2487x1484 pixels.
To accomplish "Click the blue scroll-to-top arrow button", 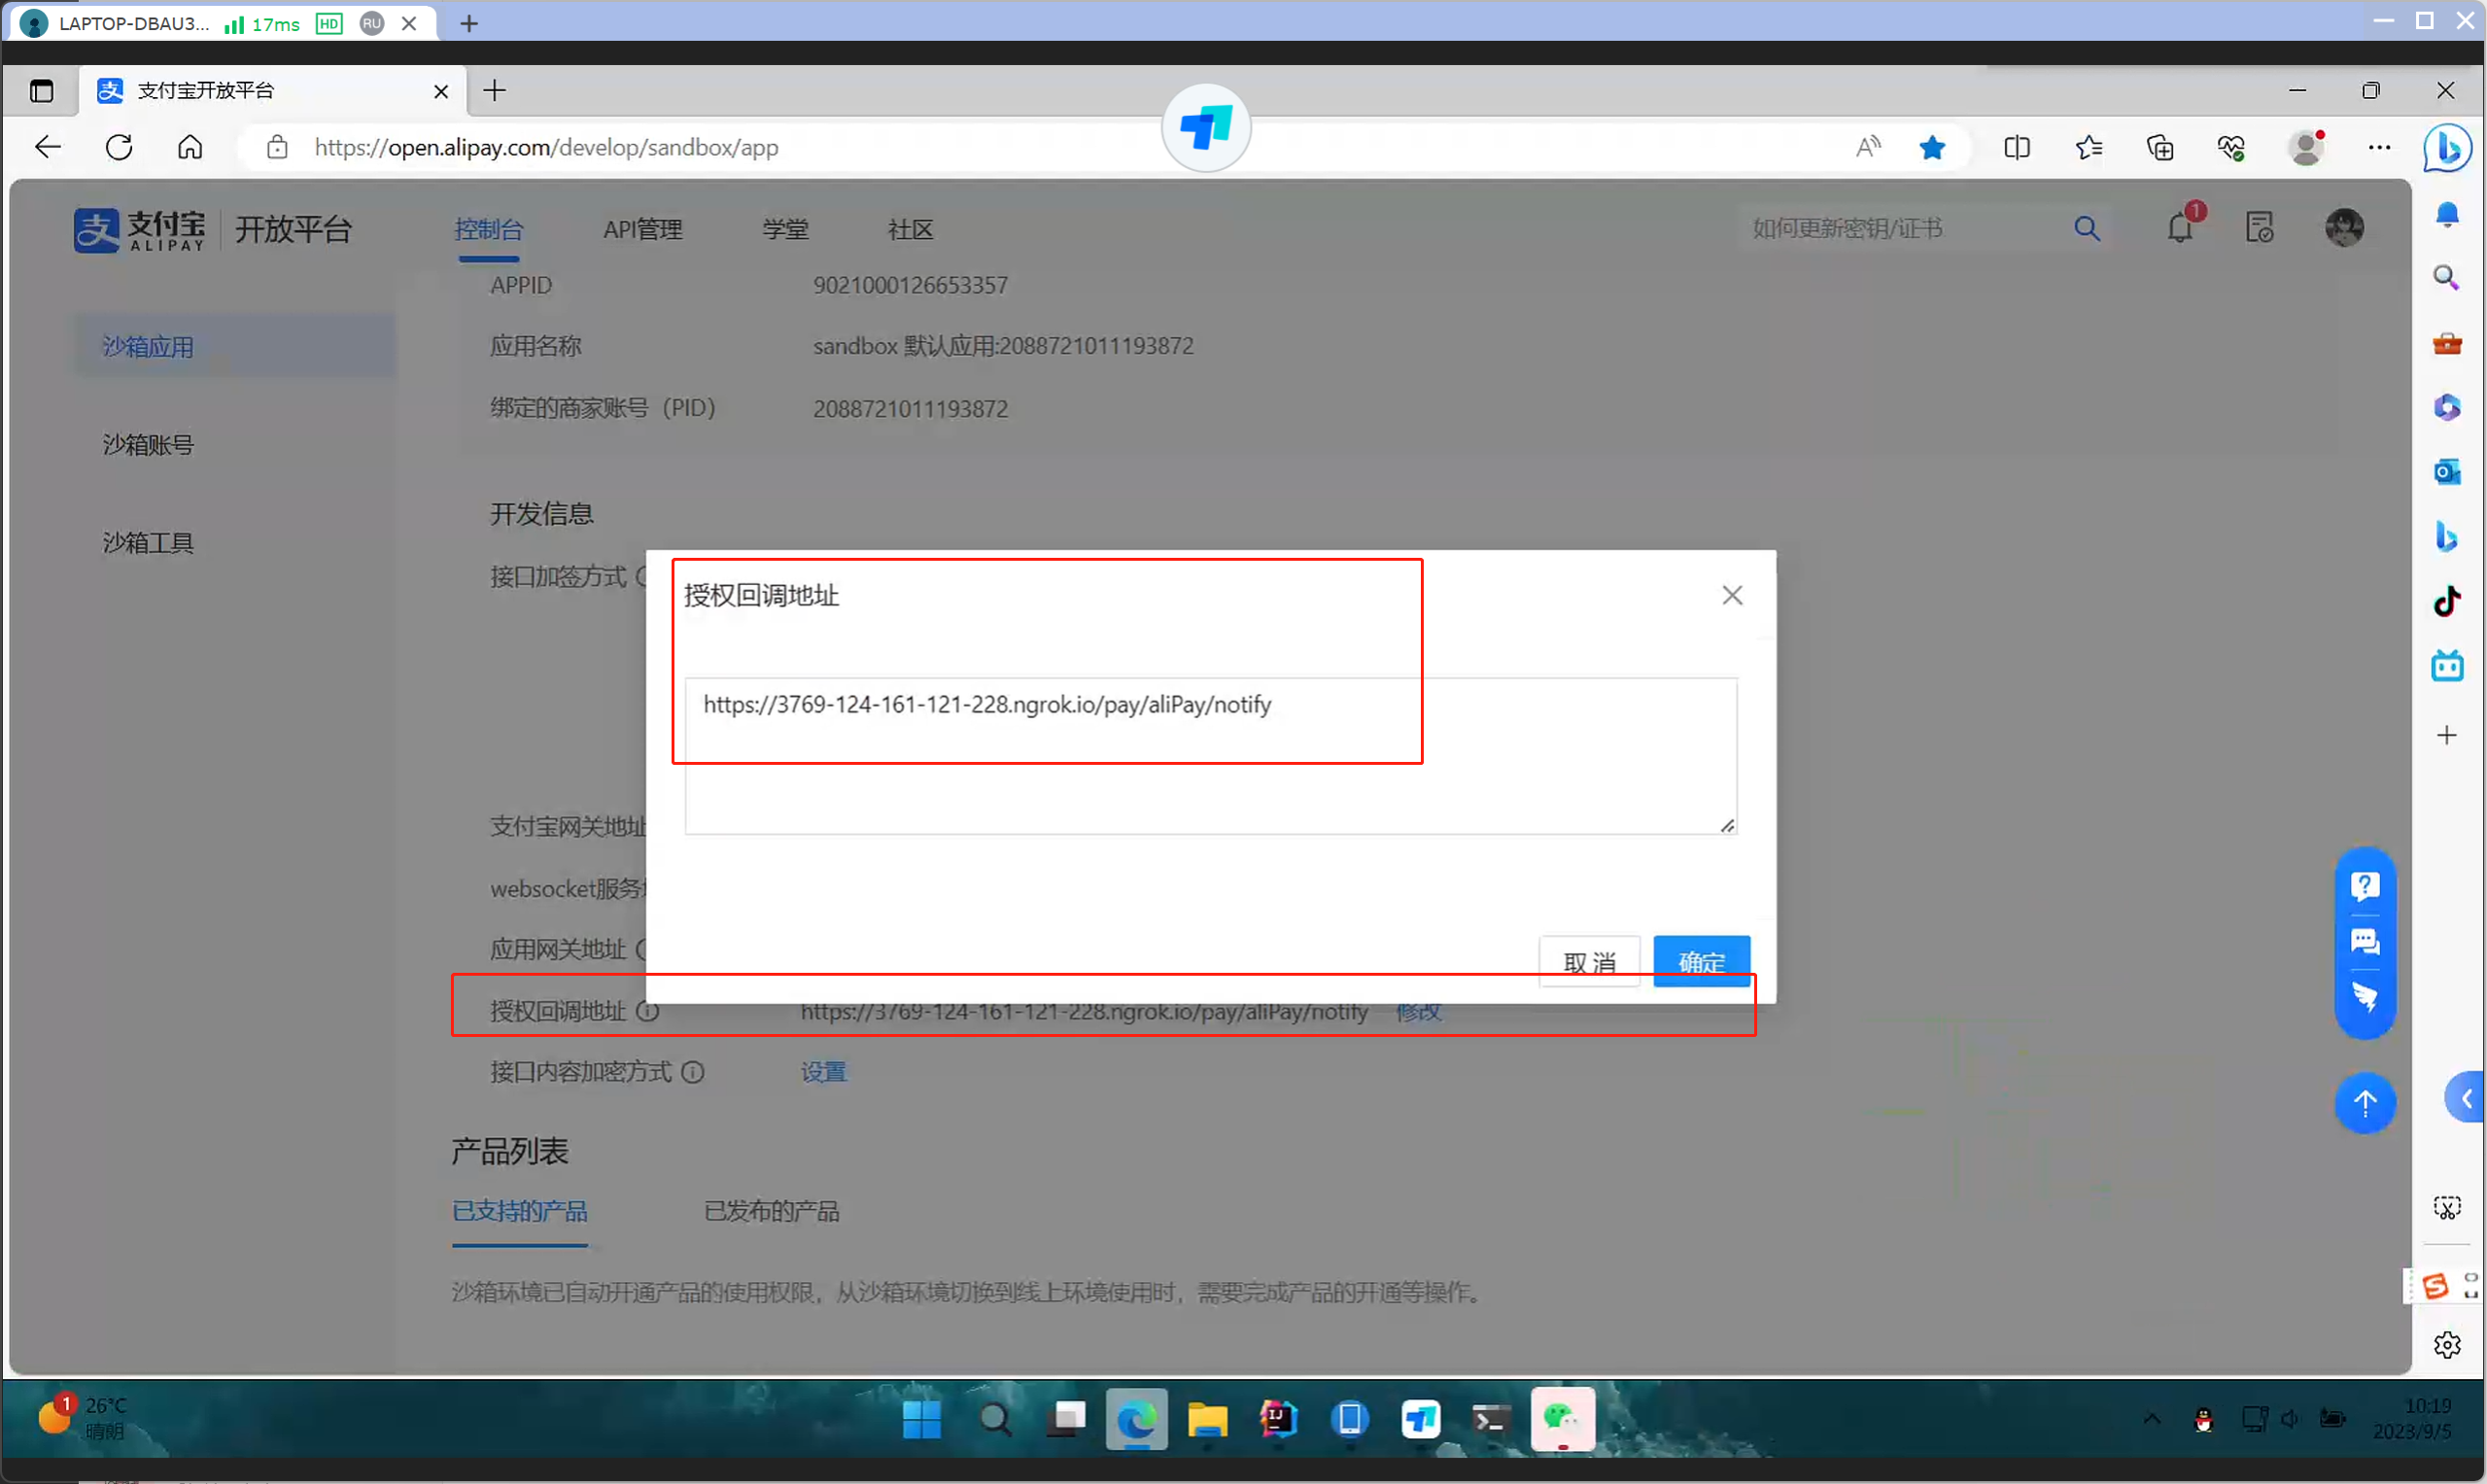I will 2364,1102.
